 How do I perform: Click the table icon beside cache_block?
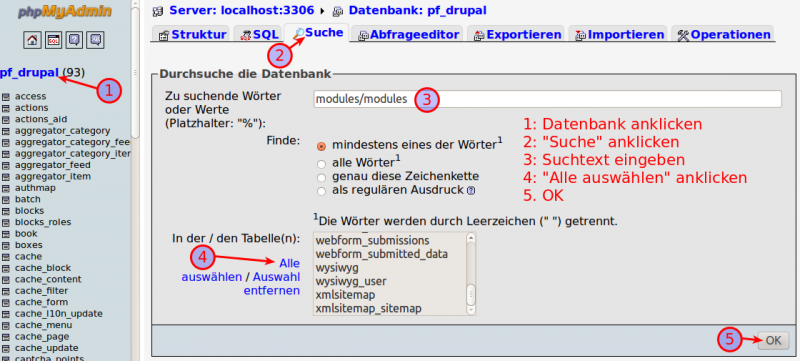[6, 268]
